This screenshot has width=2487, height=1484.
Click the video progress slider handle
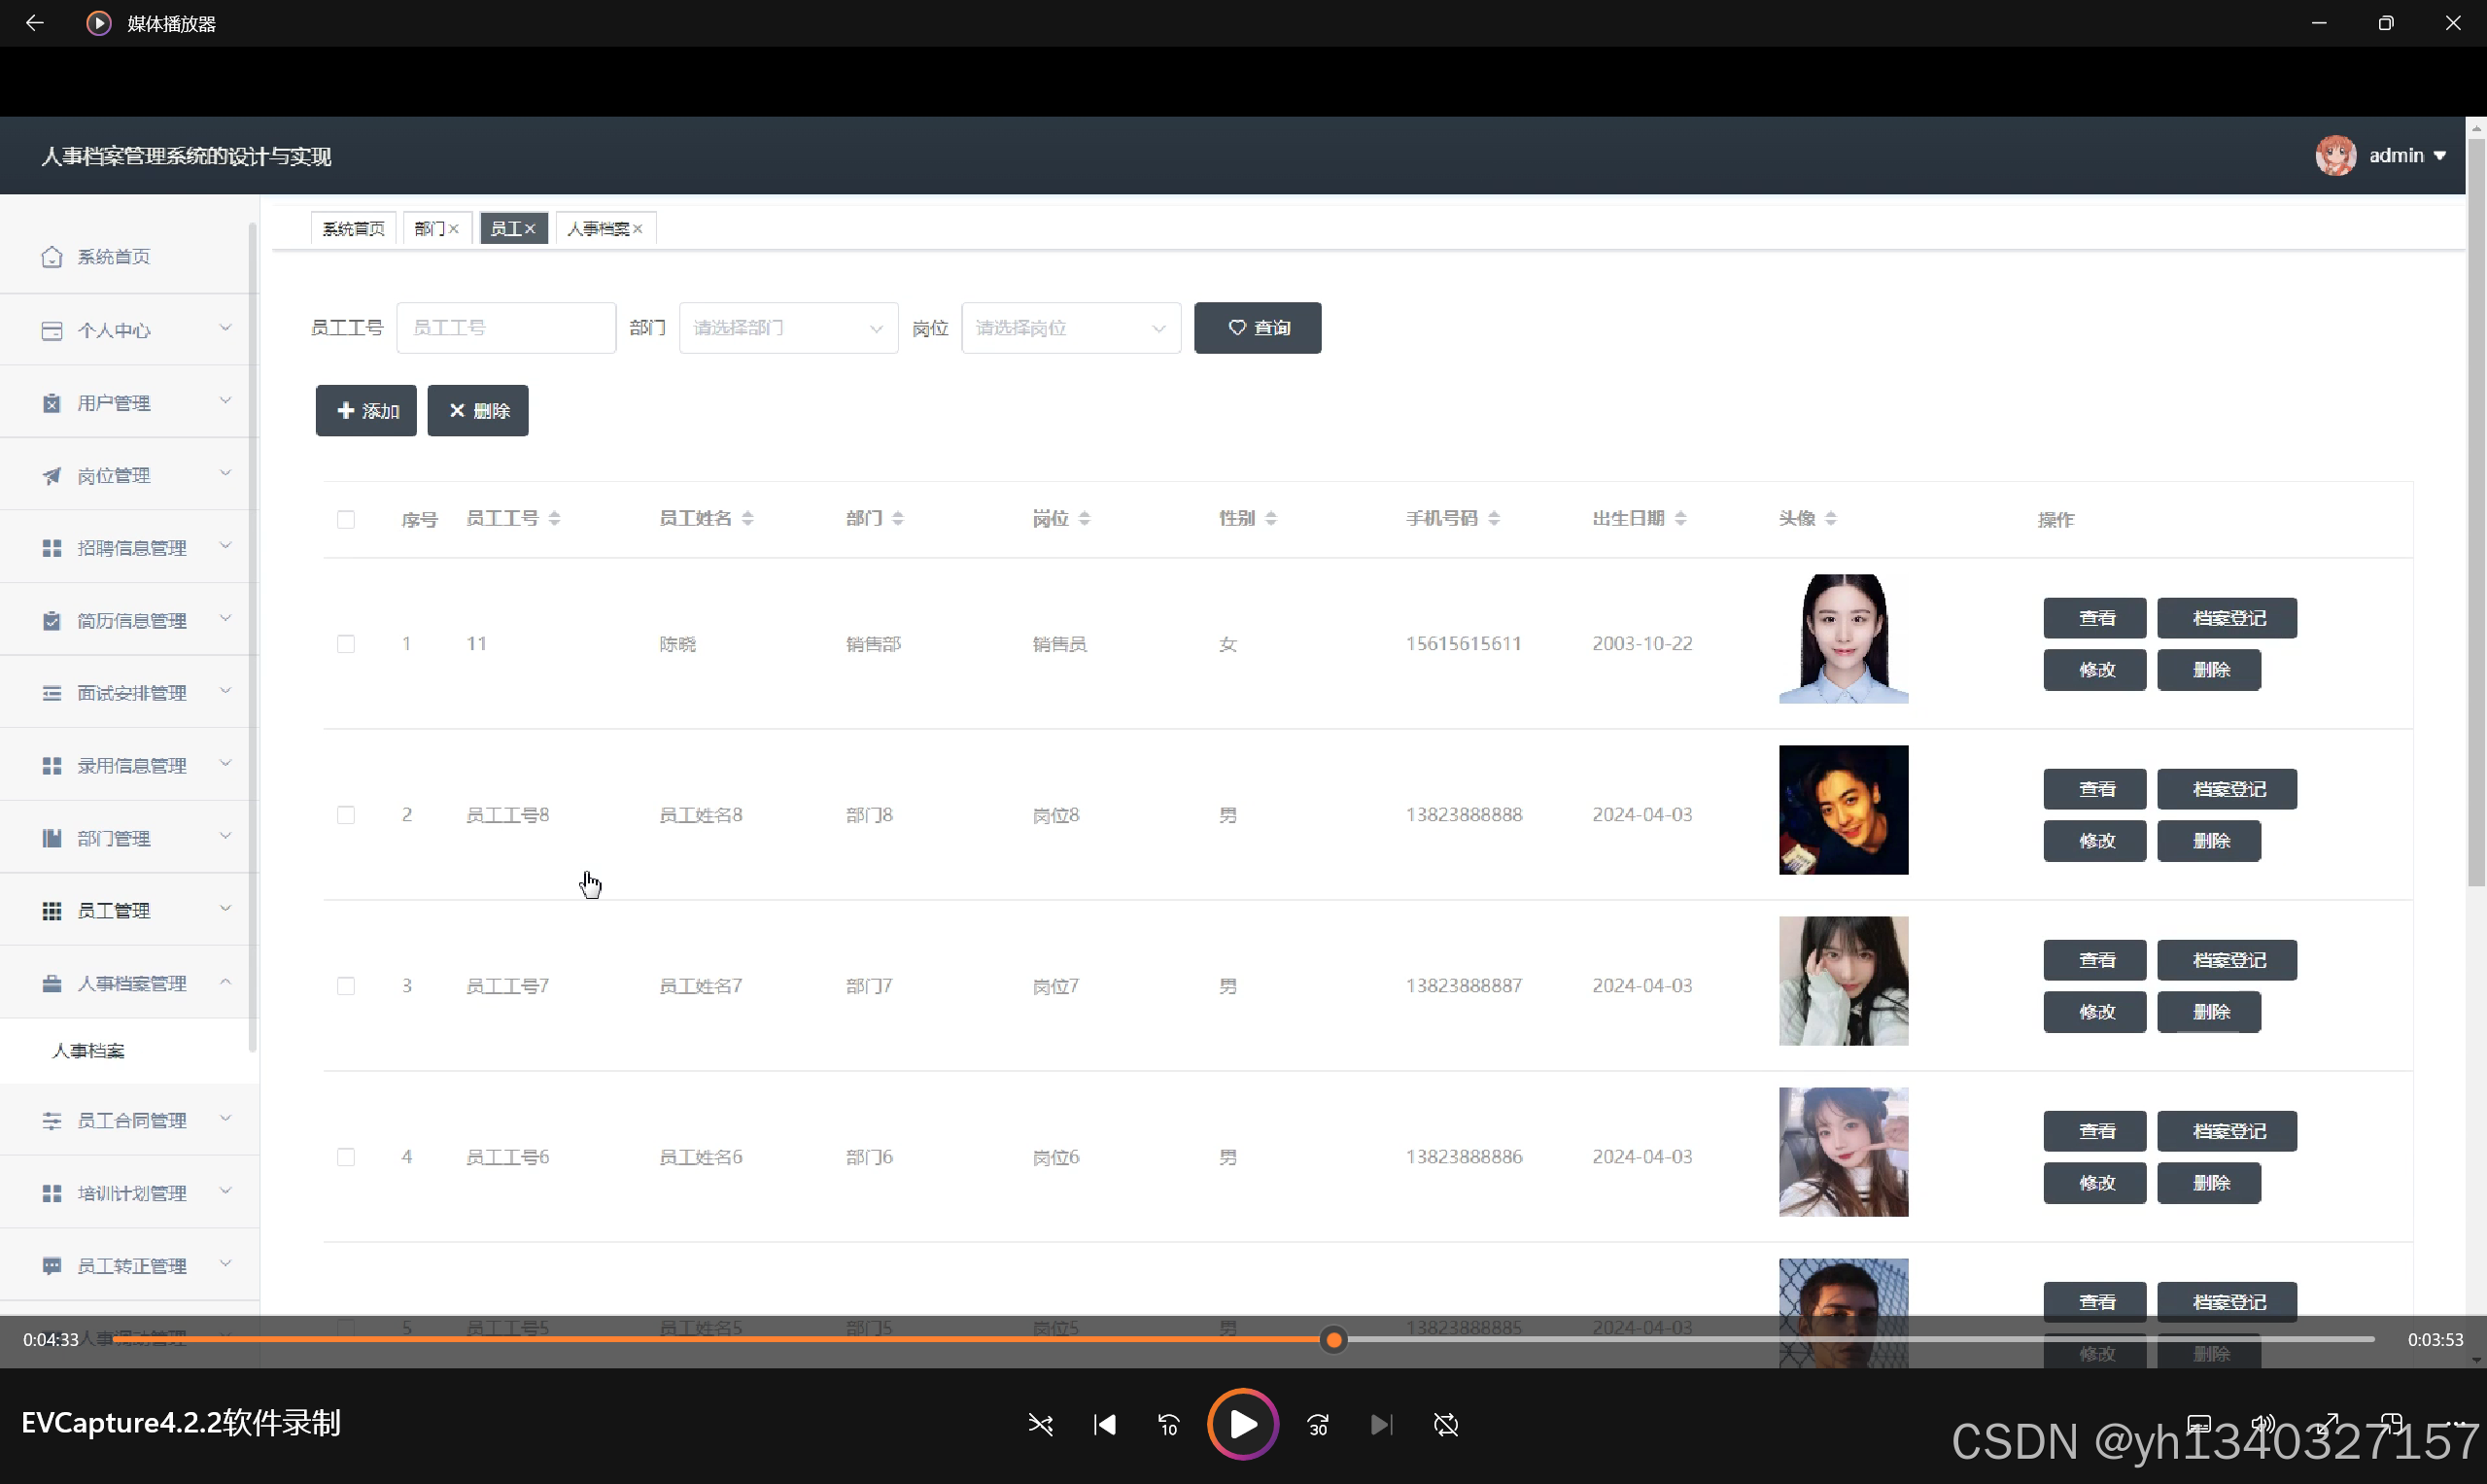coord(1333,1340)
